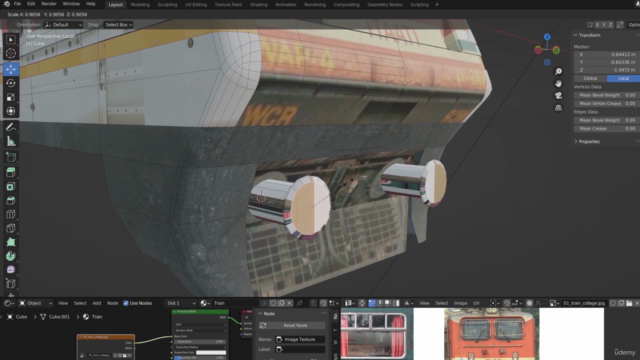The height and width of the screenshot is (360, 640).
Task: Open the image editor Image menu
Action: click(460, 303)
